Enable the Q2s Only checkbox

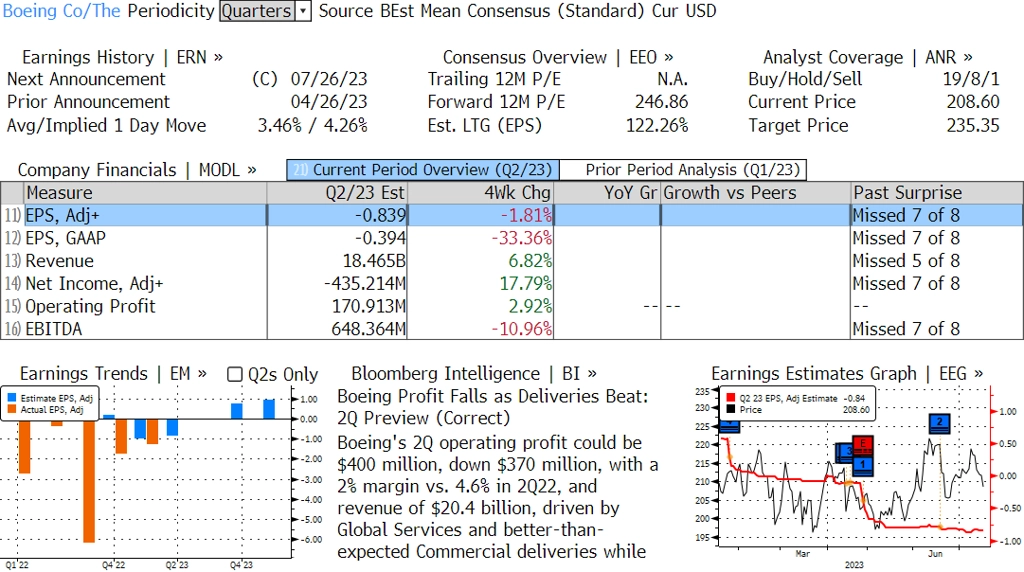pyautogui.click(x=234, y=374)
